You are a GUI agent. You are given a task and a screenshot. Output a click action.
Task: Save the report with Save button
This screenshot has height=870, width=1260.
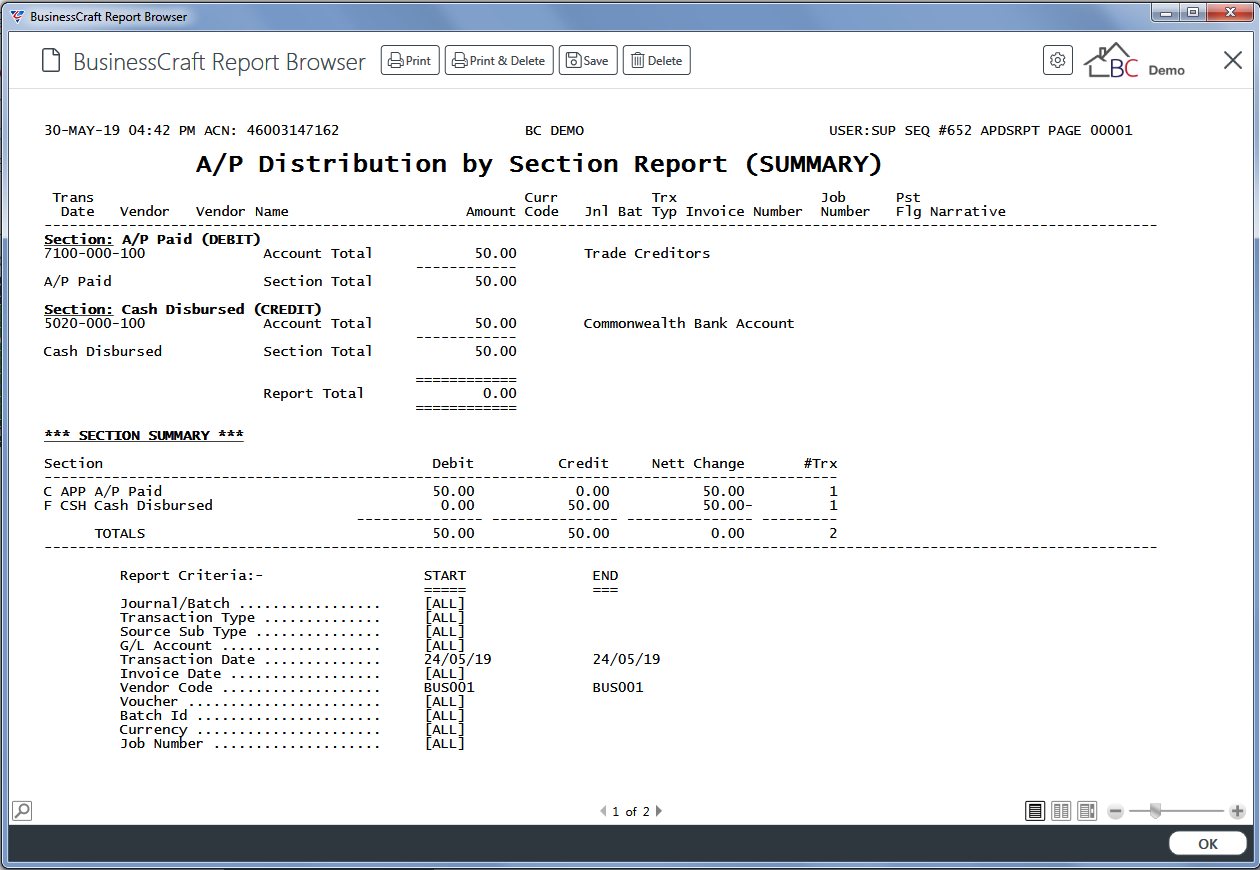coord(588,60)
